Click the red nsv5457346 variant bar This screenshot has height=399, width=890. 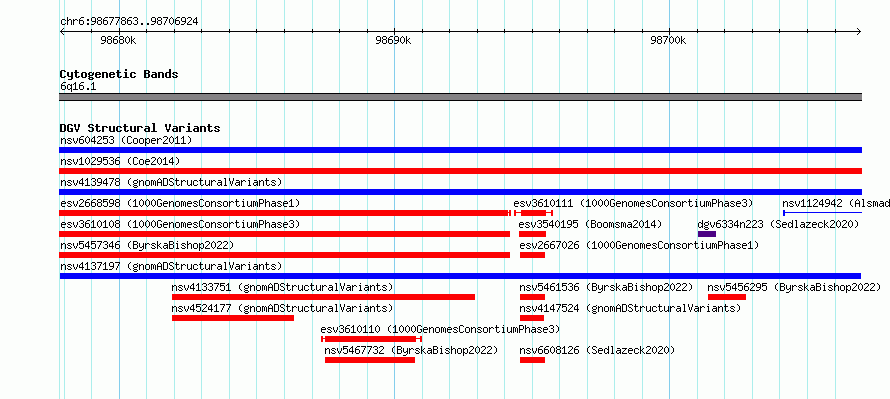point(284,255)
